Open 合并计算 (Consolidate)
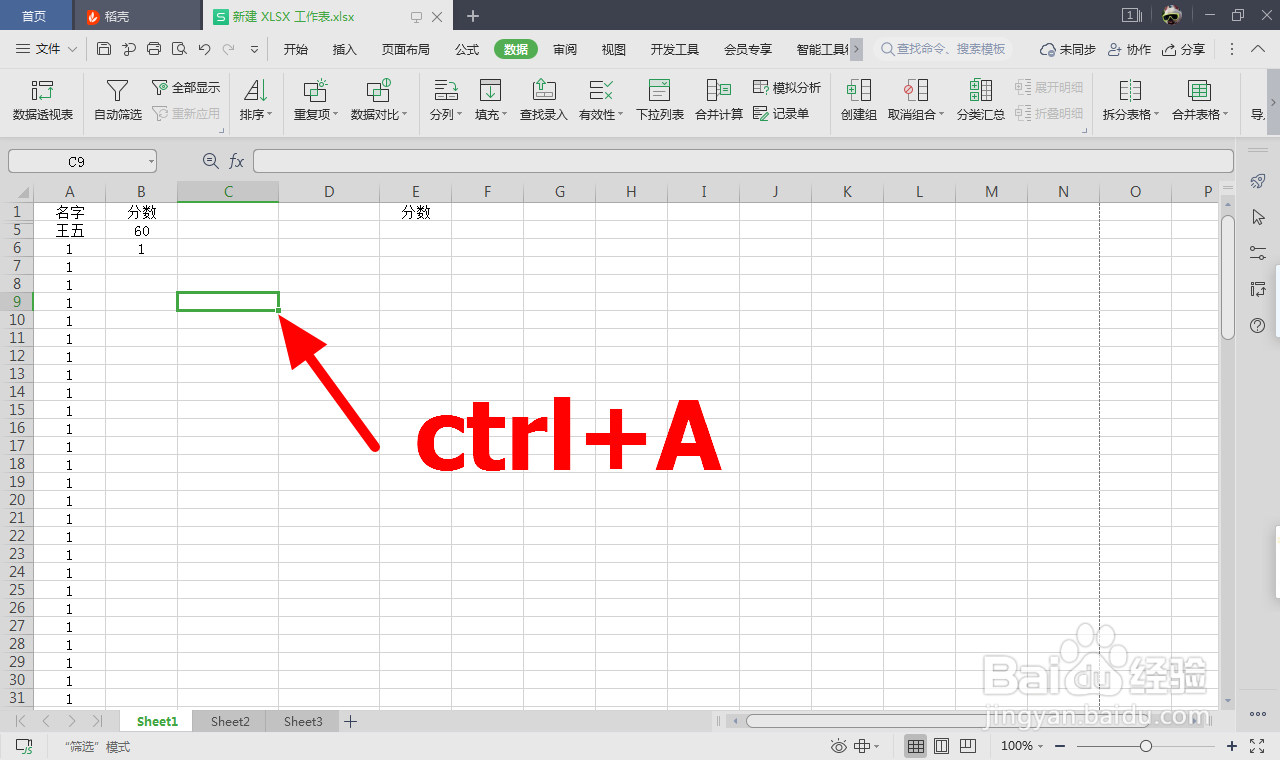 point(719,100)
